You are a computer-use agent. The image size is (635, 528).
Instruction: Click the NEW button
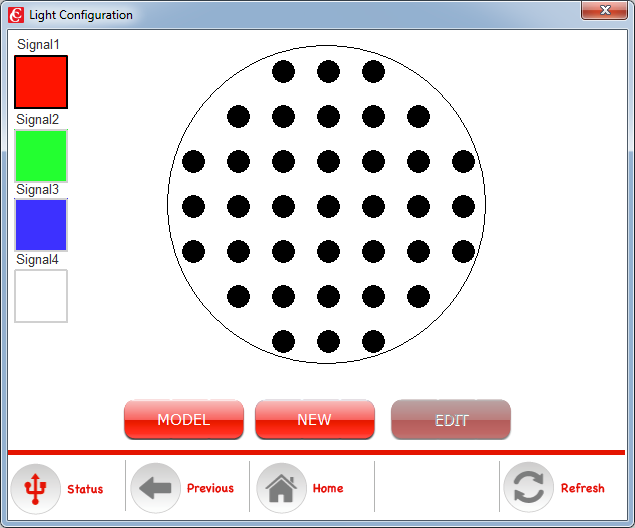[315, 419]
